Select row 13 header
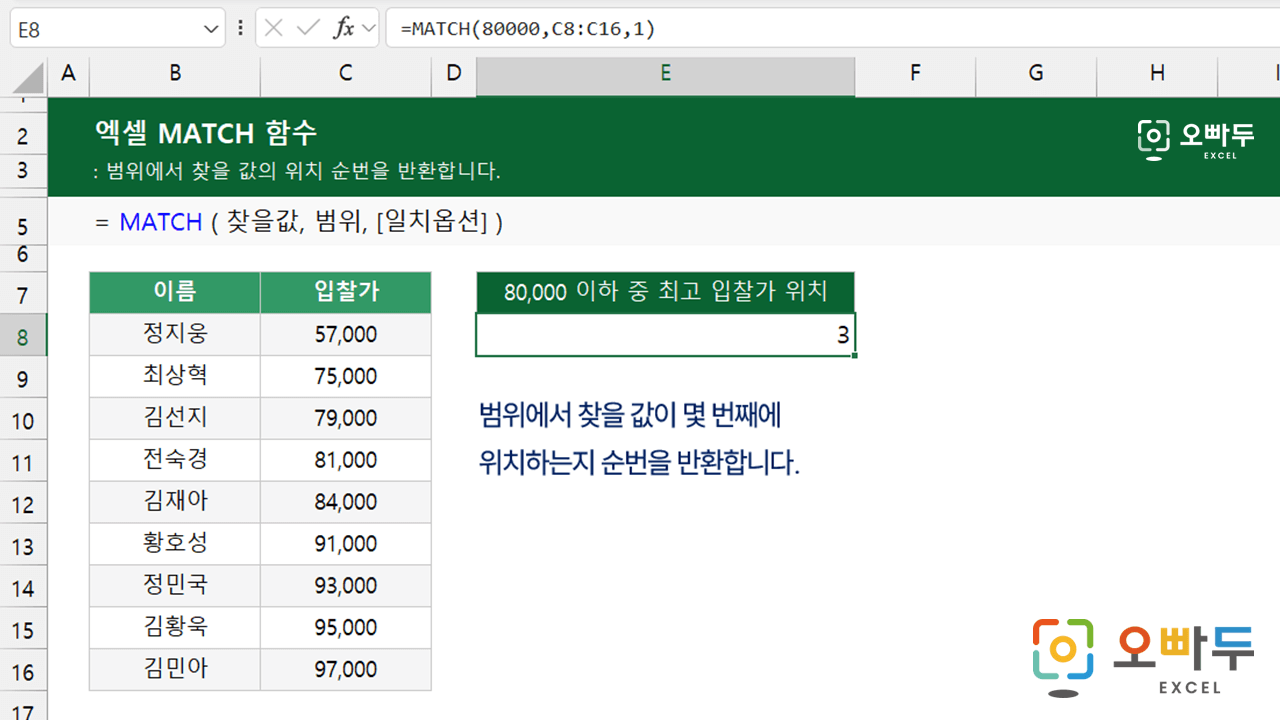 pyautogui.click(x=23, y=546)
